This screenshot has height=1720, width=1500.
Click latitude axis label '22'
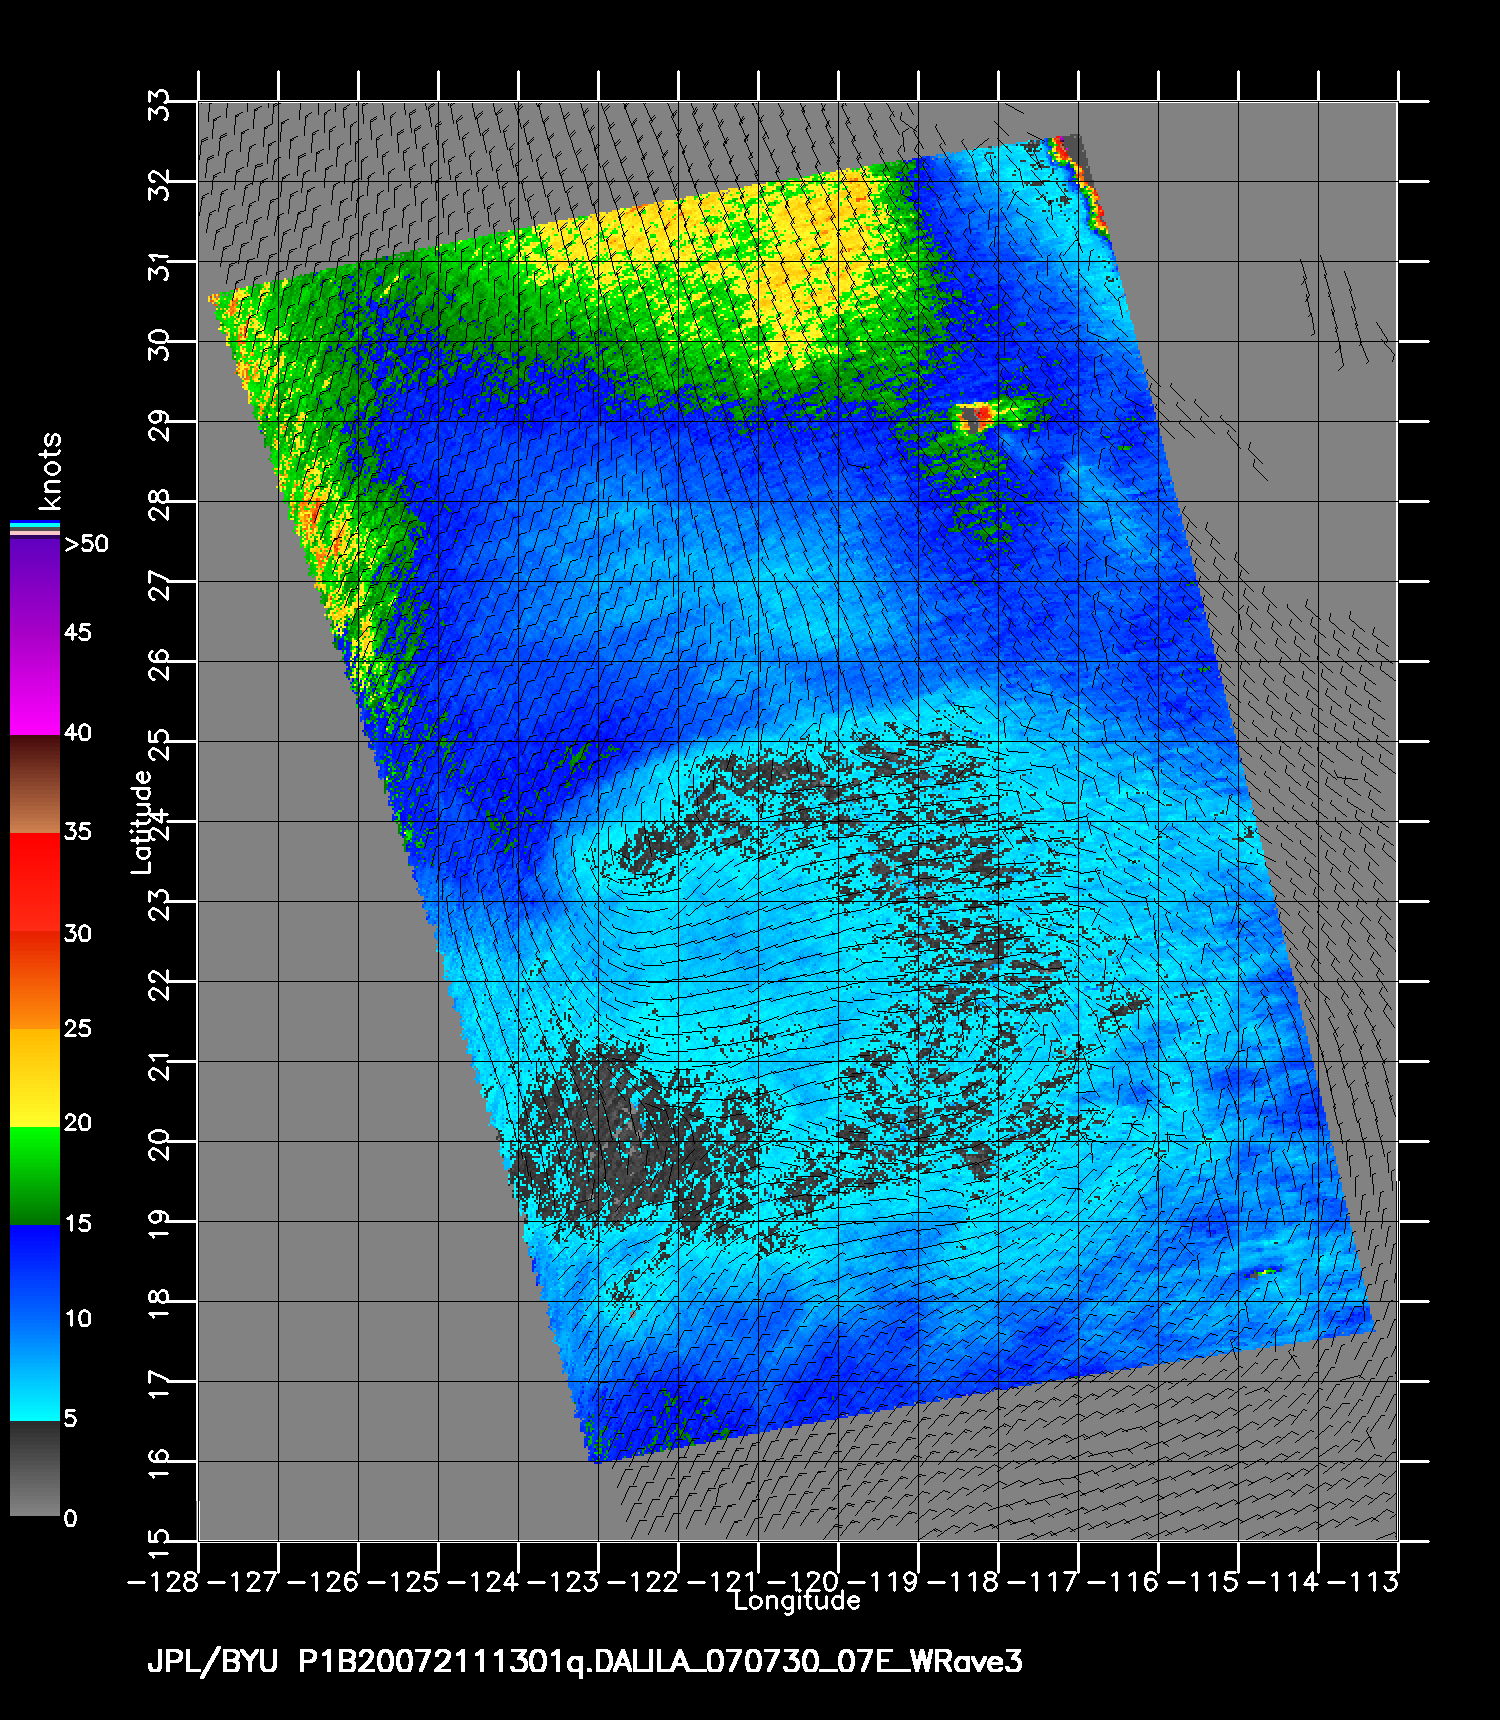[160, 984]
